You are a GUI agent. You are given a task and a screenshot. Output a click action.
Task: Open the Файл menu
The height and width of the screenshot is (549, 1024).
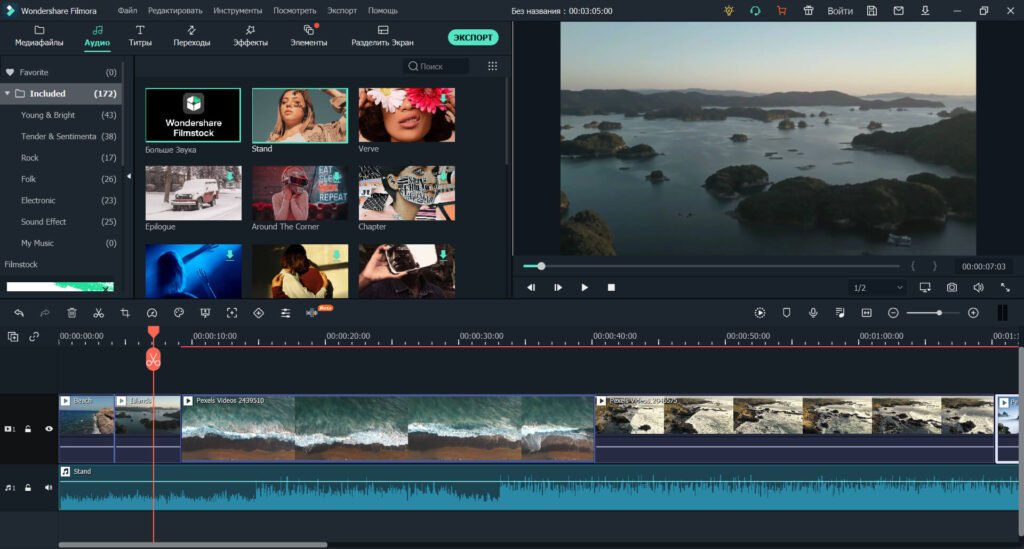pos(127,10)
